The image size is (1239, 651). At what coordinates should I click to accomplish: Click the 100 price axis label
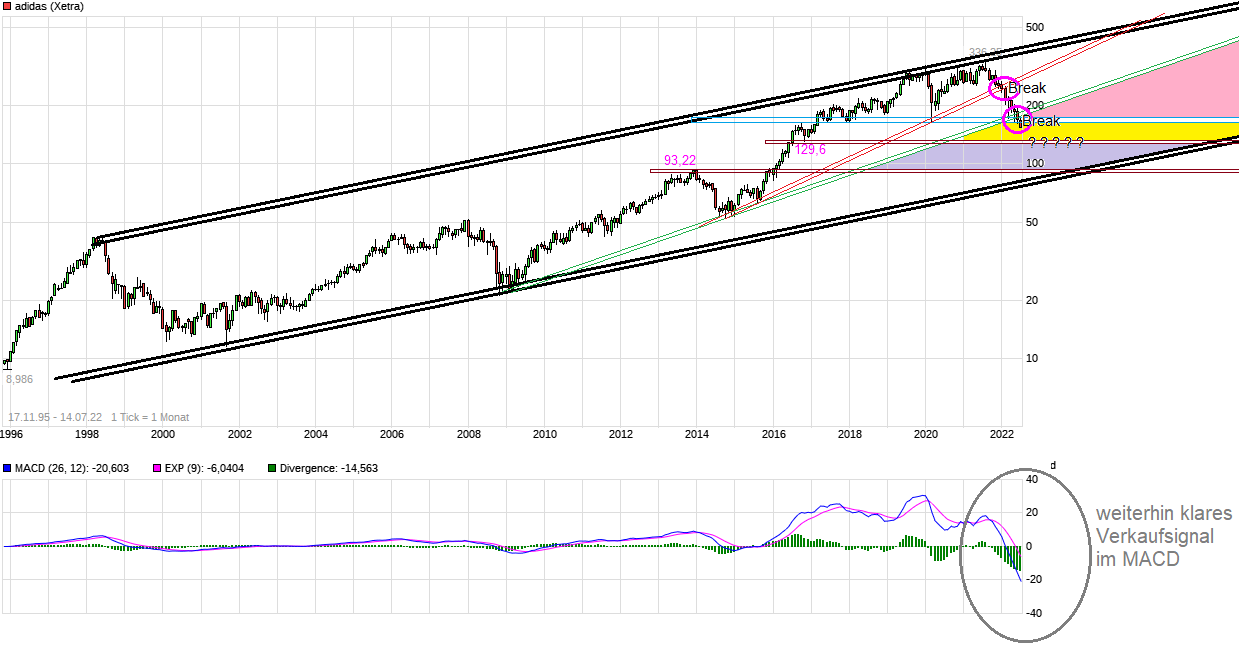1035,163
